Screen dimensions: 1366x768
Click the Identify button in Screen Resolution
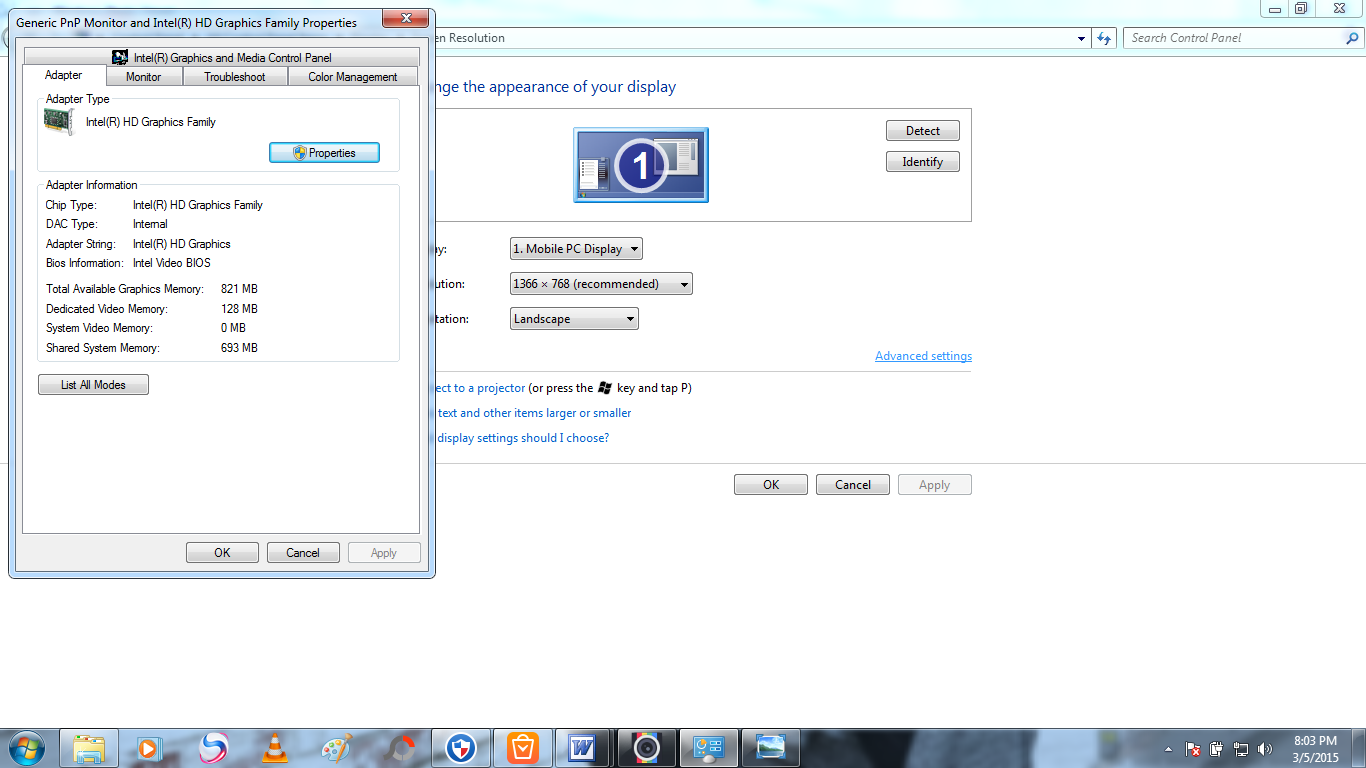click(x=923, y=162)
